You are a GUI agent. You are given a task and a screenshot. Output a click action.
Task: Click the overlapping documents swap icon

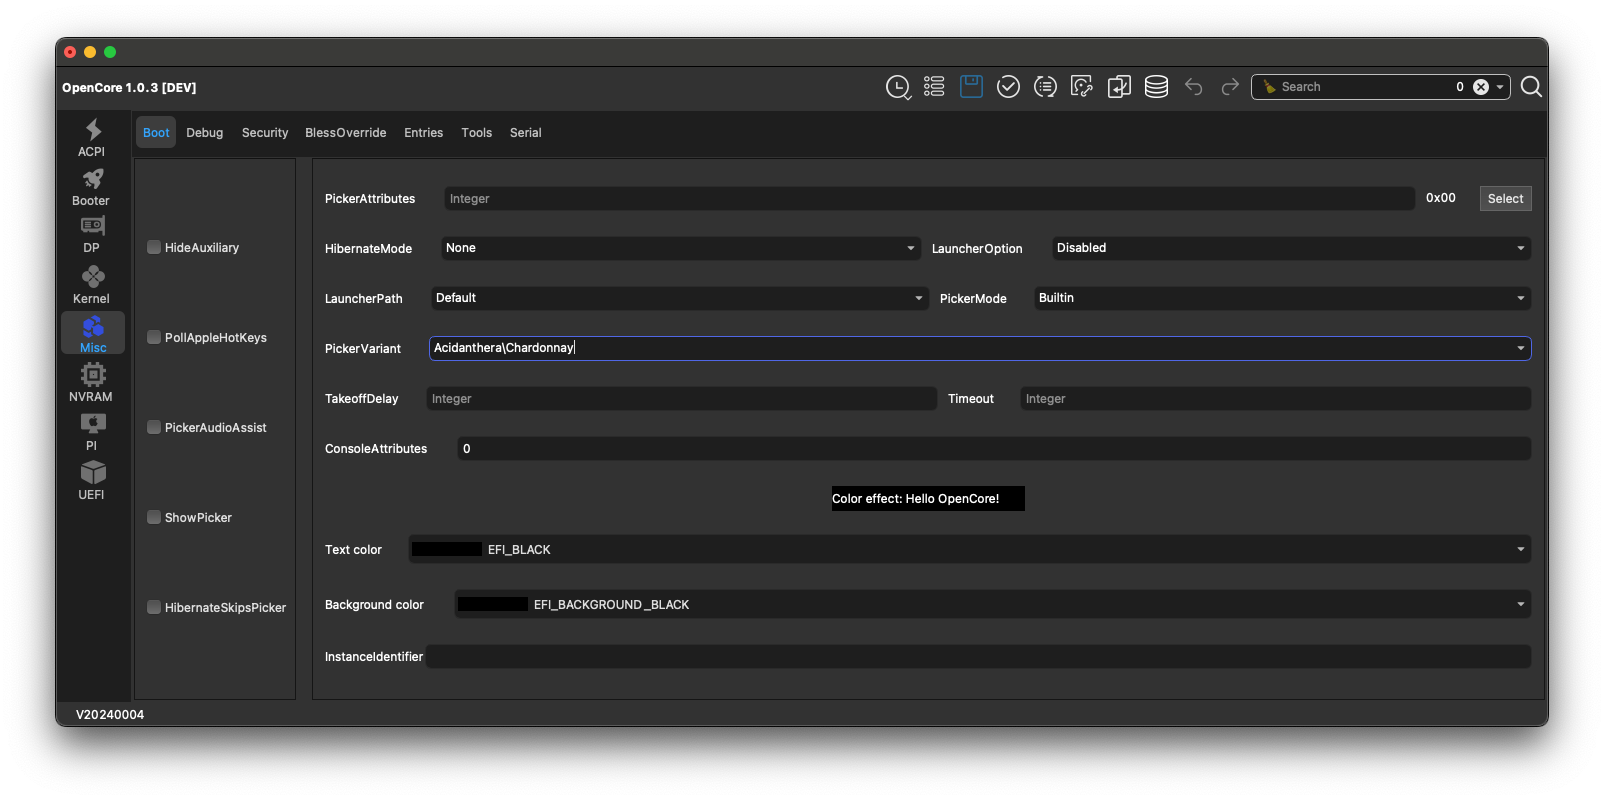(x=1119, y=87)
